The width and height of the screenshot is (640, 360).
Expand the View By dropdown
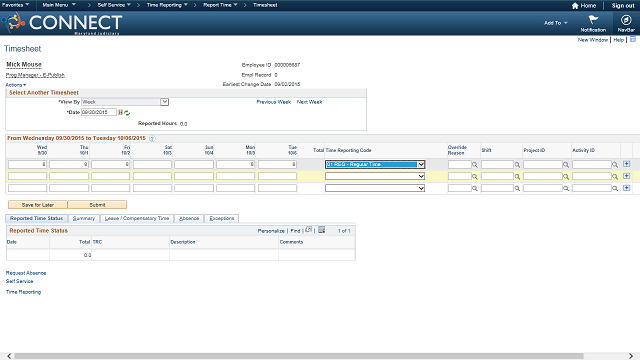tap(164, 102)
